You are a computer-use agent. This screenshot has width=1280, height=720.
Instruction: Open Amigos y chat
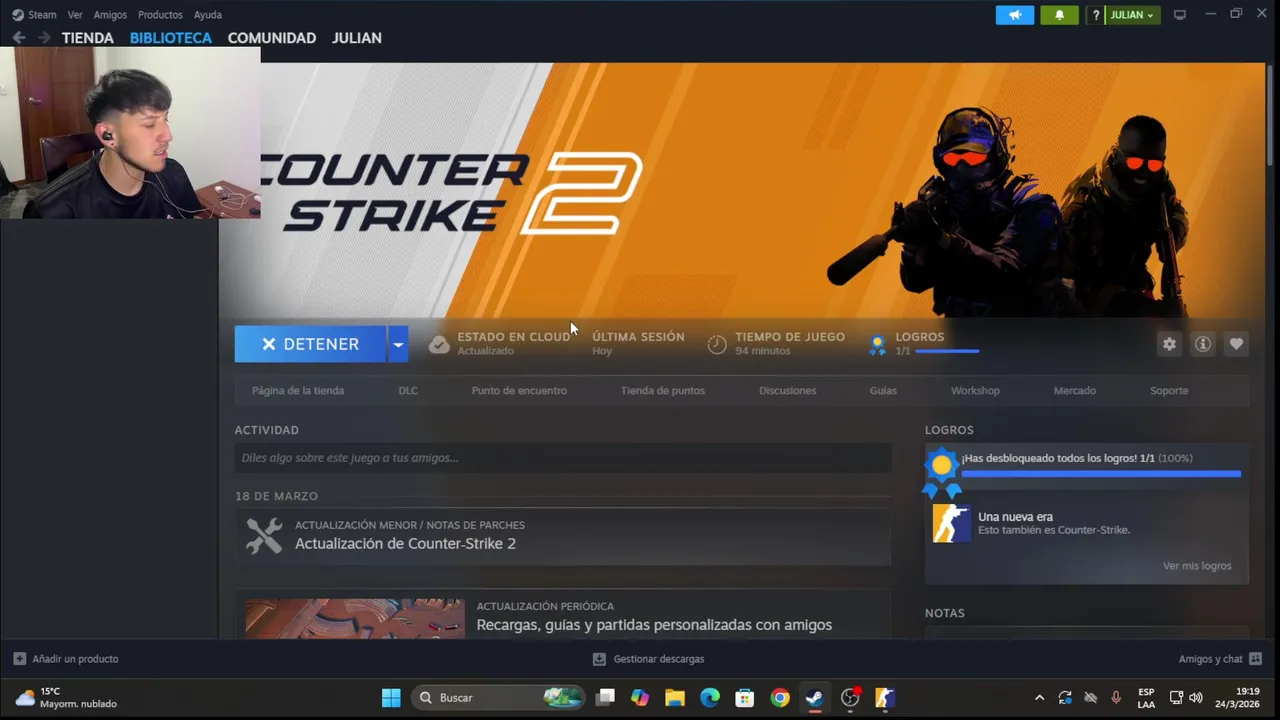coord(1220,659)
